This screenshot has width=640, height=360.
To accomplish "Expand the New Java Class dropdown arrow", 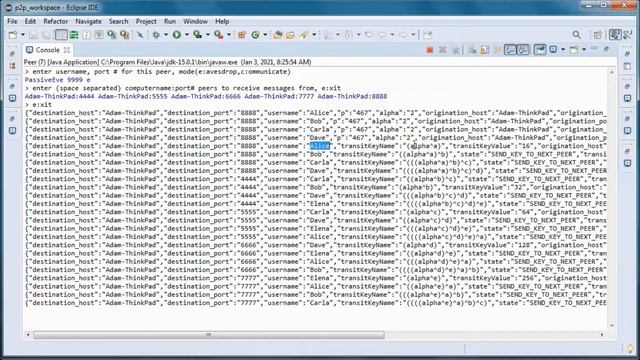I will click(265, 35).
